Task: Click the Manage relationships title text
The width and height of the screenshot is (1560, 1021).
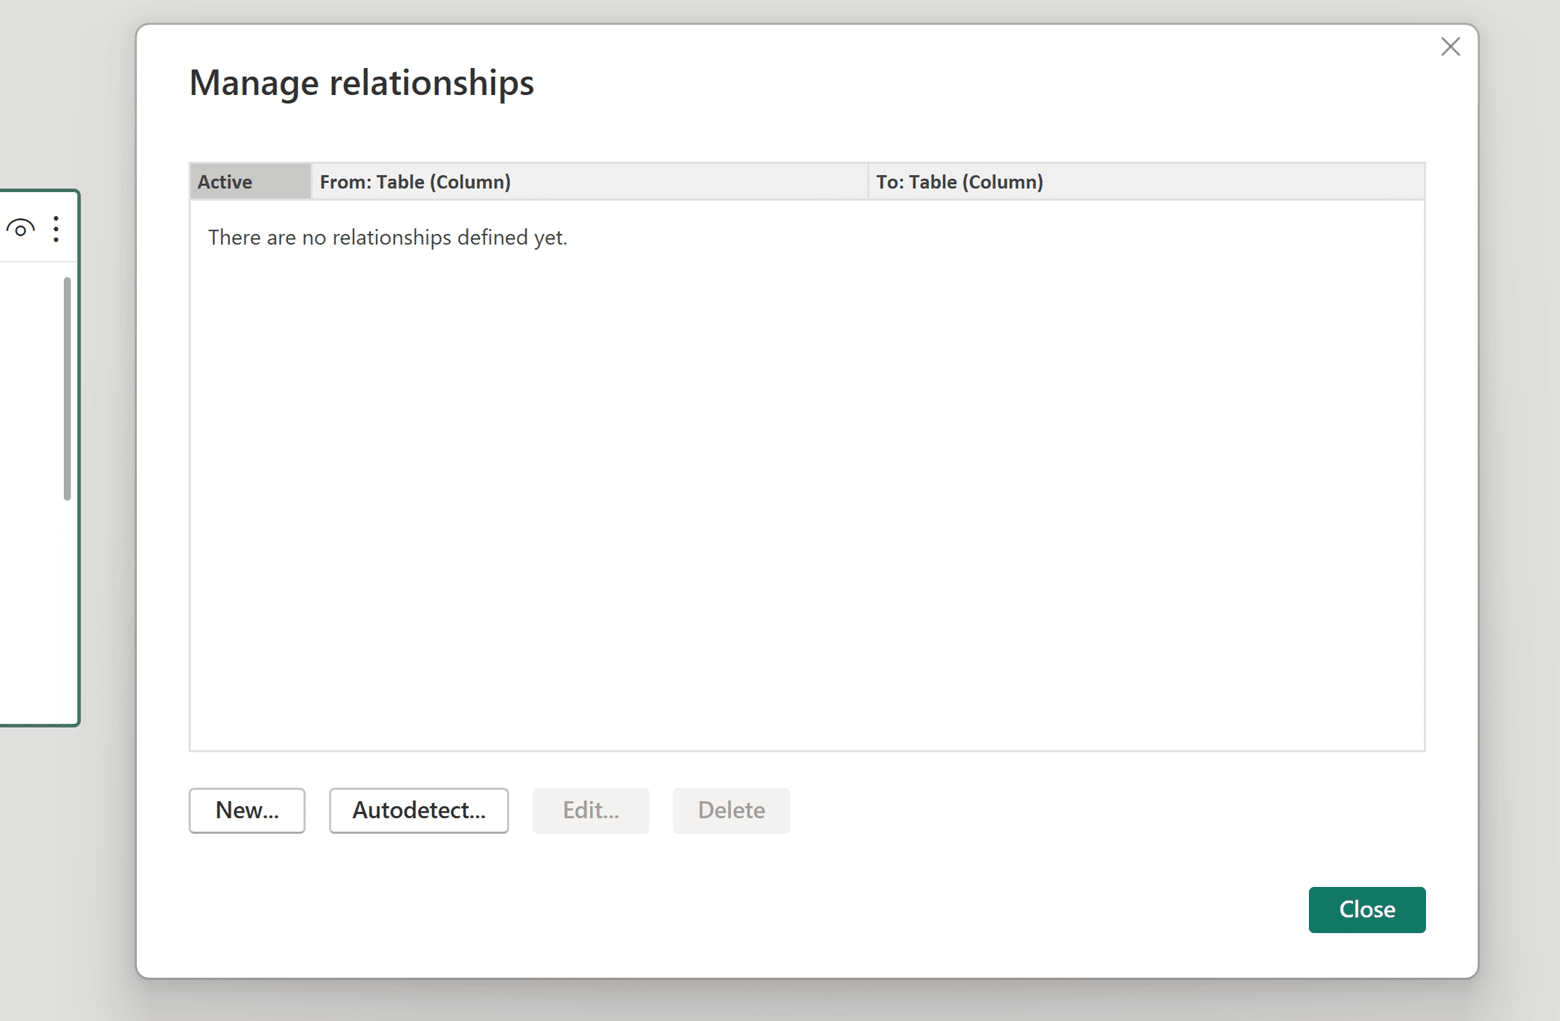Action: (361, 82)
